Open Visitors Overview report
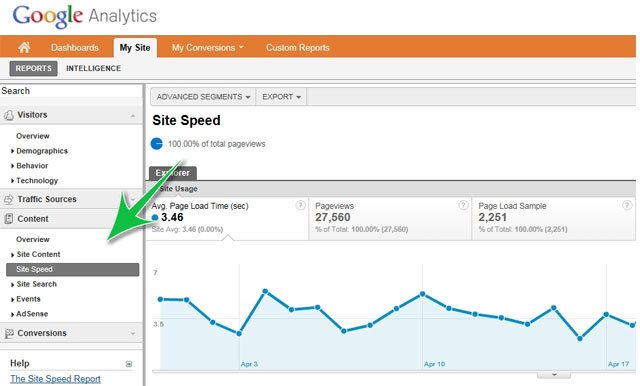 (33, 136)
